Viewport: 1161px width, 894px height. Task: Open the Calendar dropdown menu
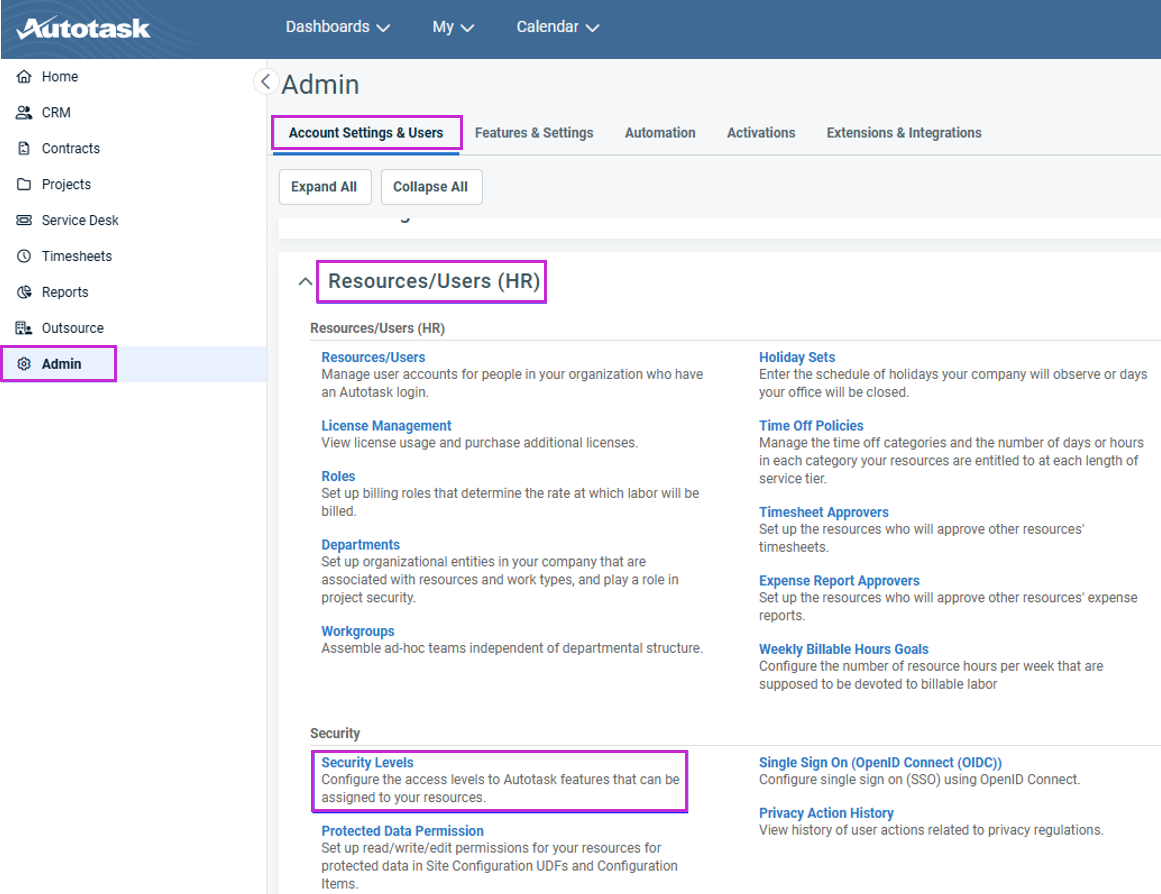click(x=557, y=27)
